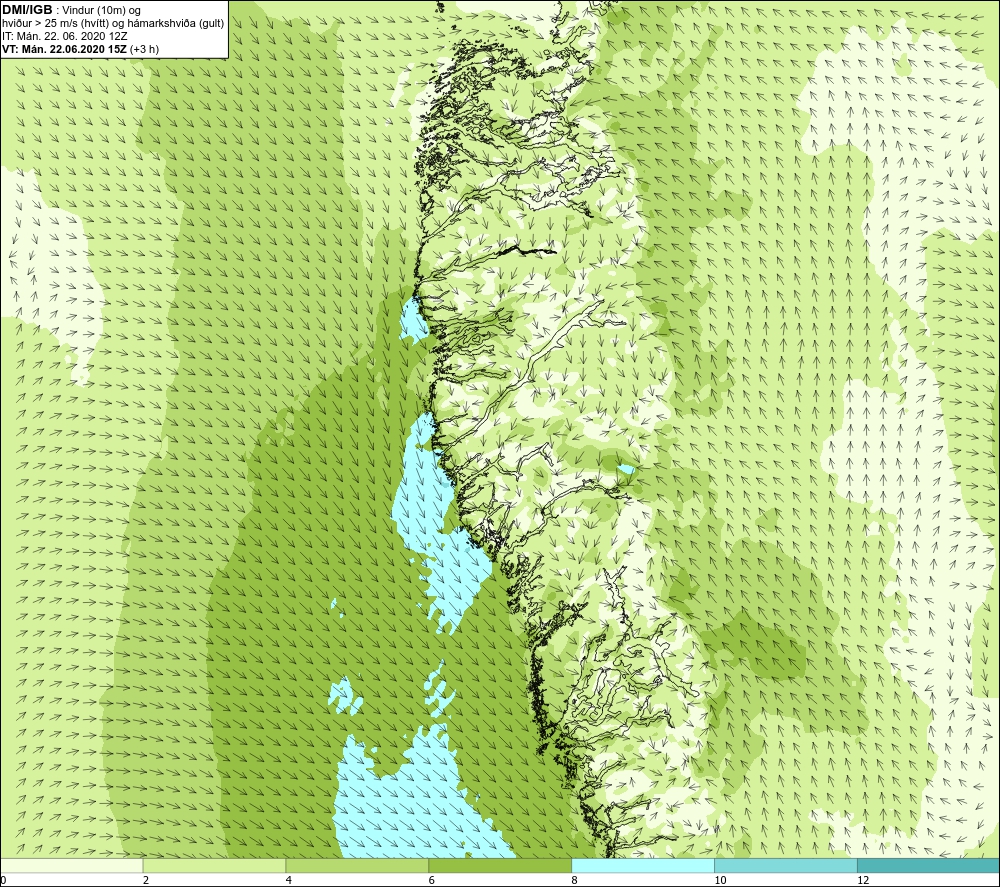Click the scale label '12'
1000x887 pixels.
pyautogui.click(x=864, y=880)
